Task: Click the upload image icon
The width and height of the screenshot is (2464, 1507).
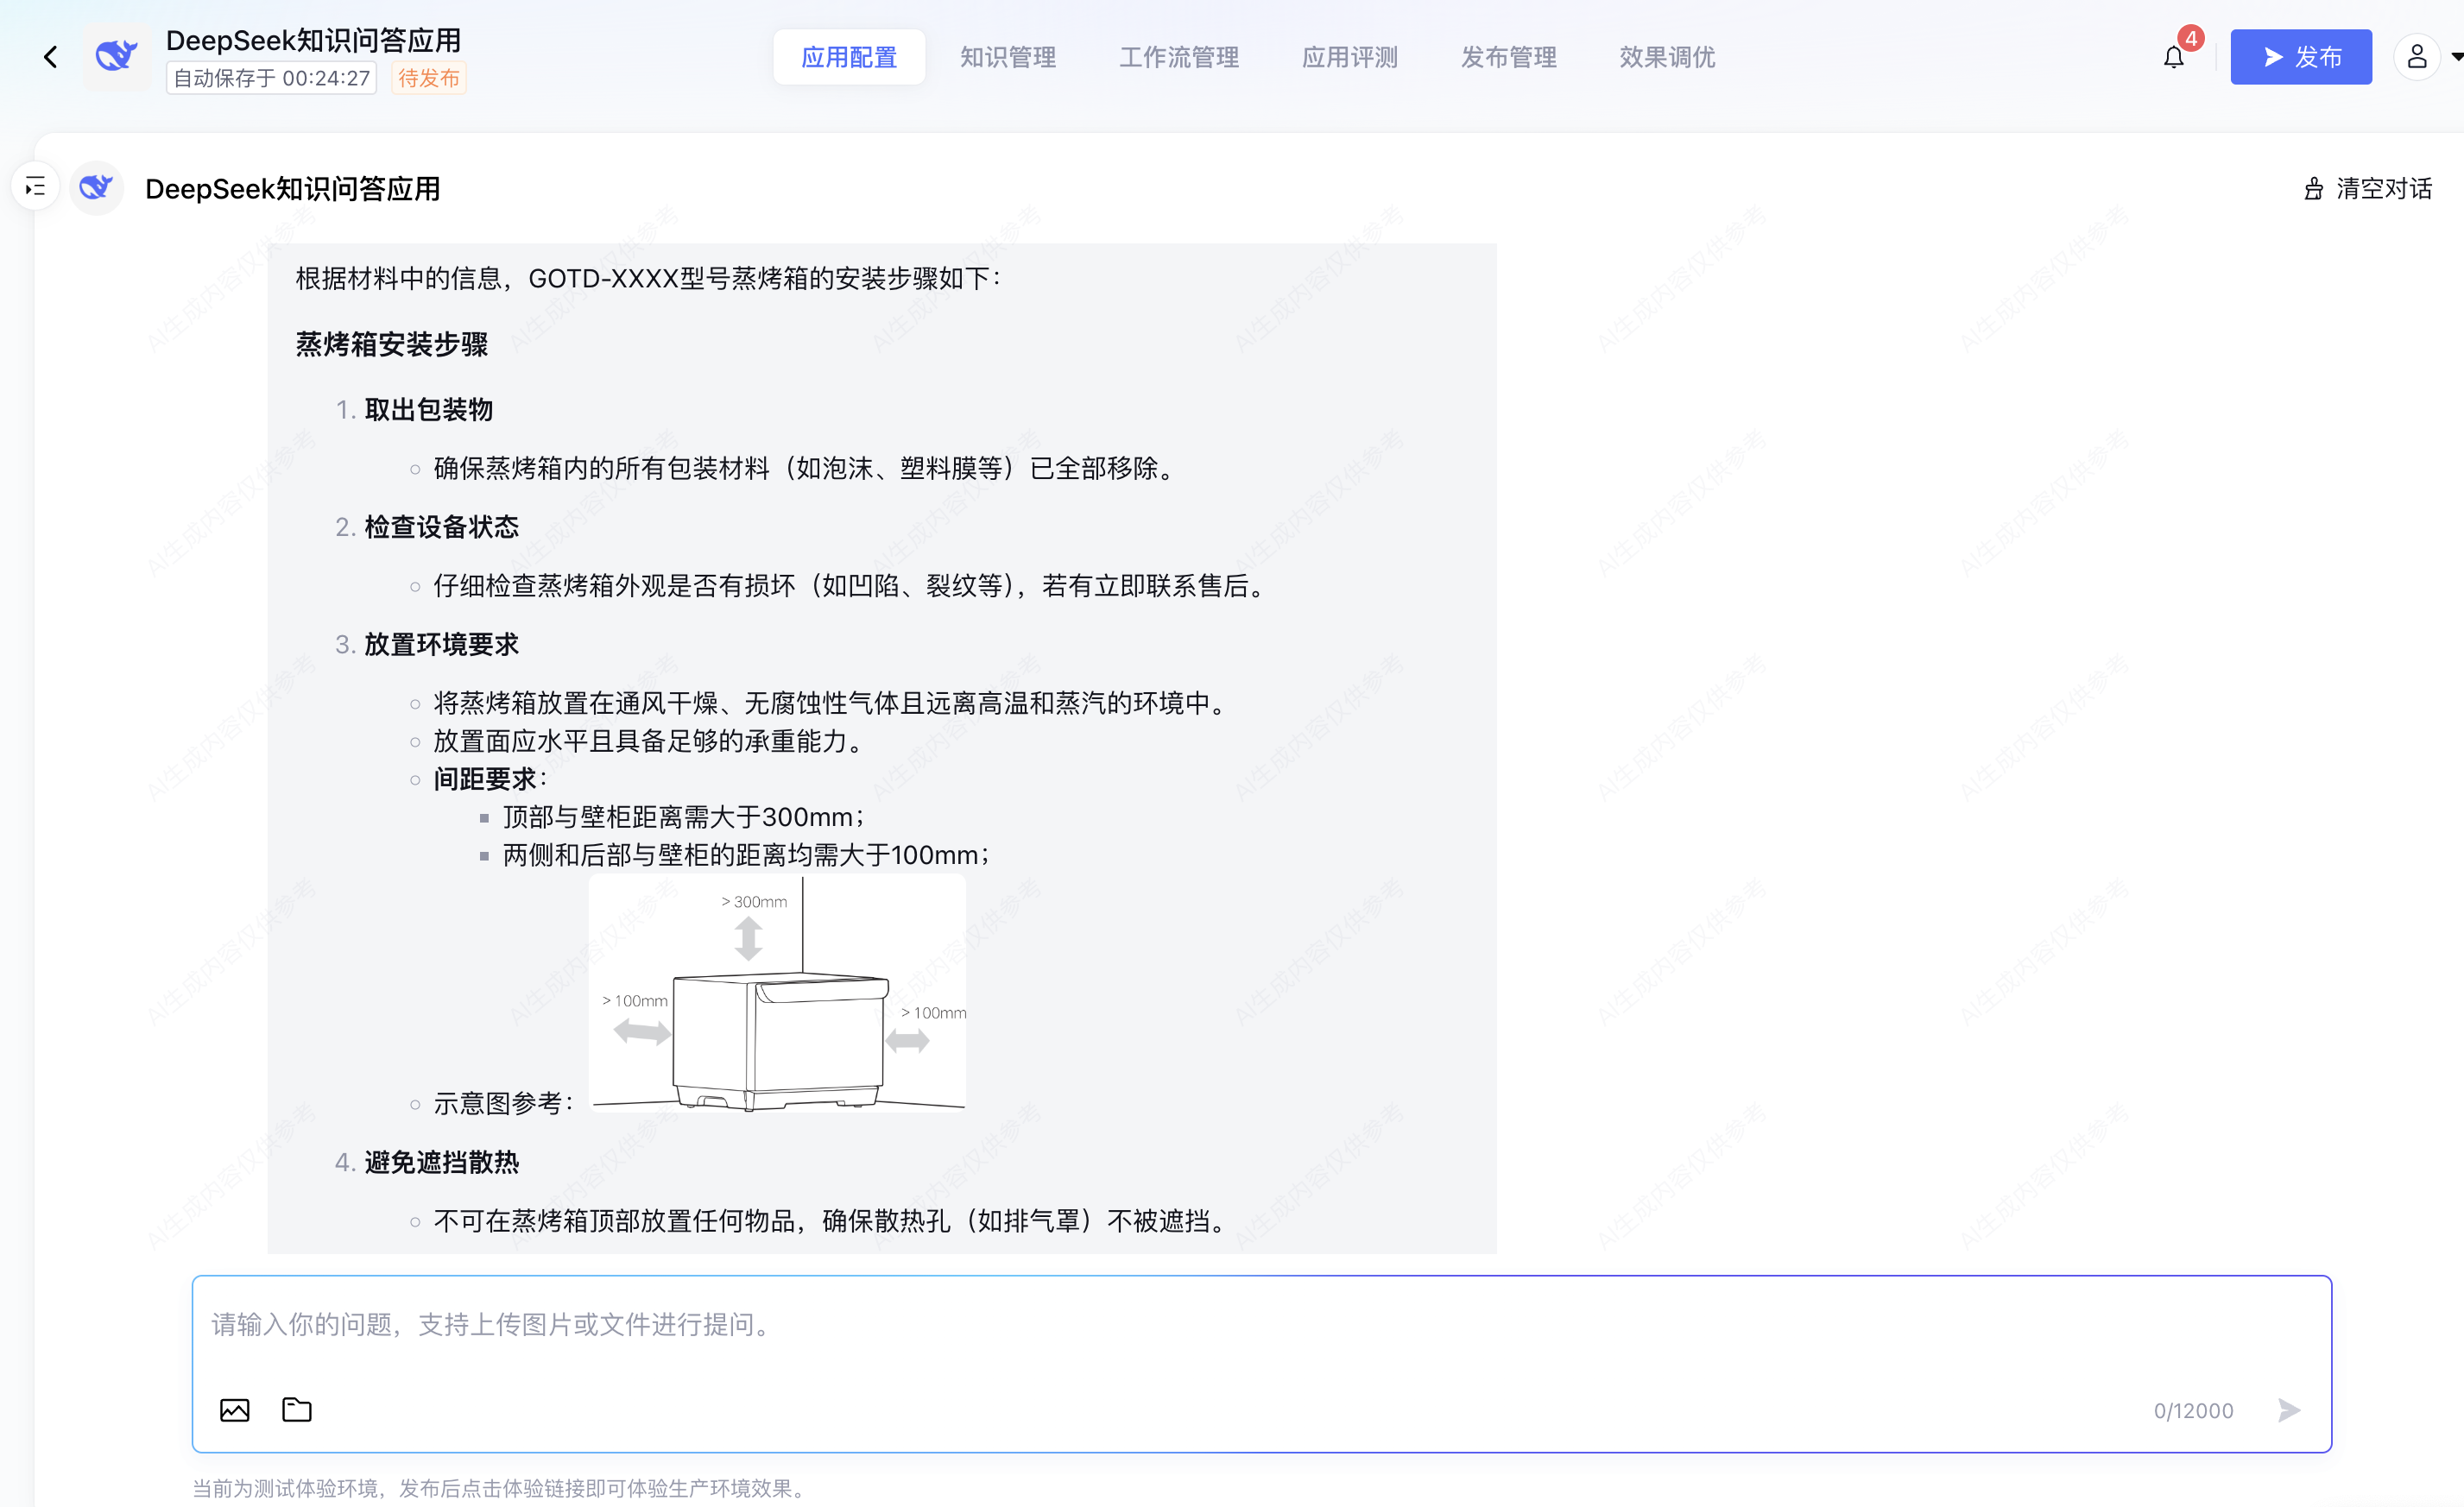Action: point(235,1410)
